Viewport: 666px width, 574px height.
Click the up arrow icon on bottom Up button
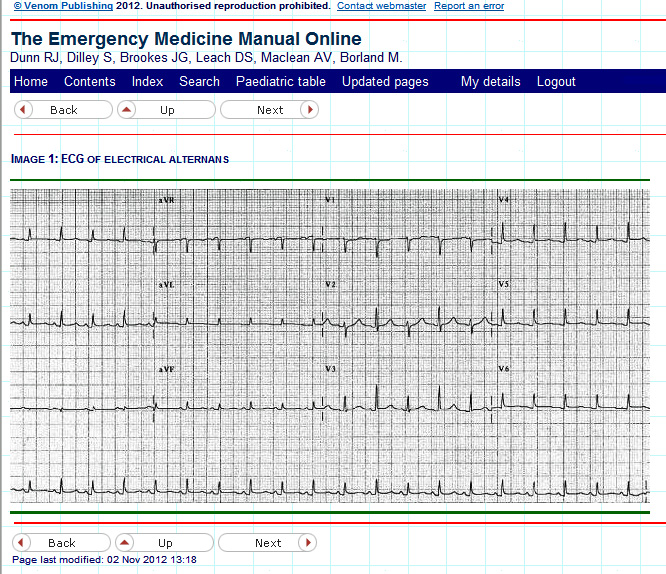[124, 543]
